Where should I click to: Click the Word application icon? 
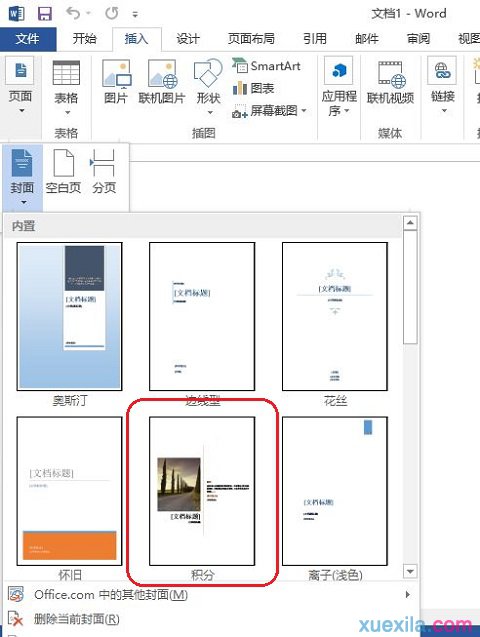click(x=16, y=13)
